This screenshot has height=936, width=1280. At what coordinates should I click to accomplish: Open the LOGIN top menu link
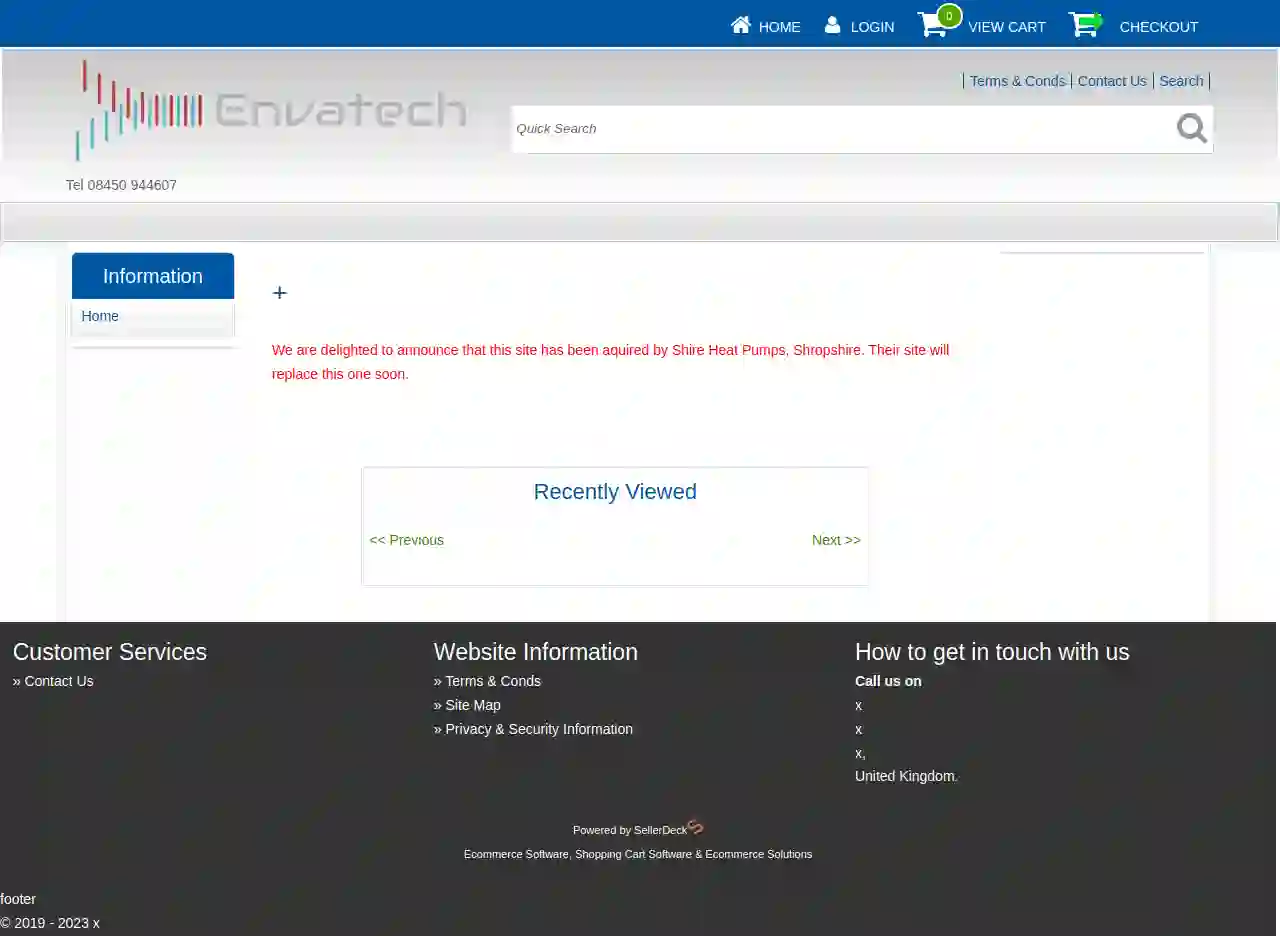(872, 27)
